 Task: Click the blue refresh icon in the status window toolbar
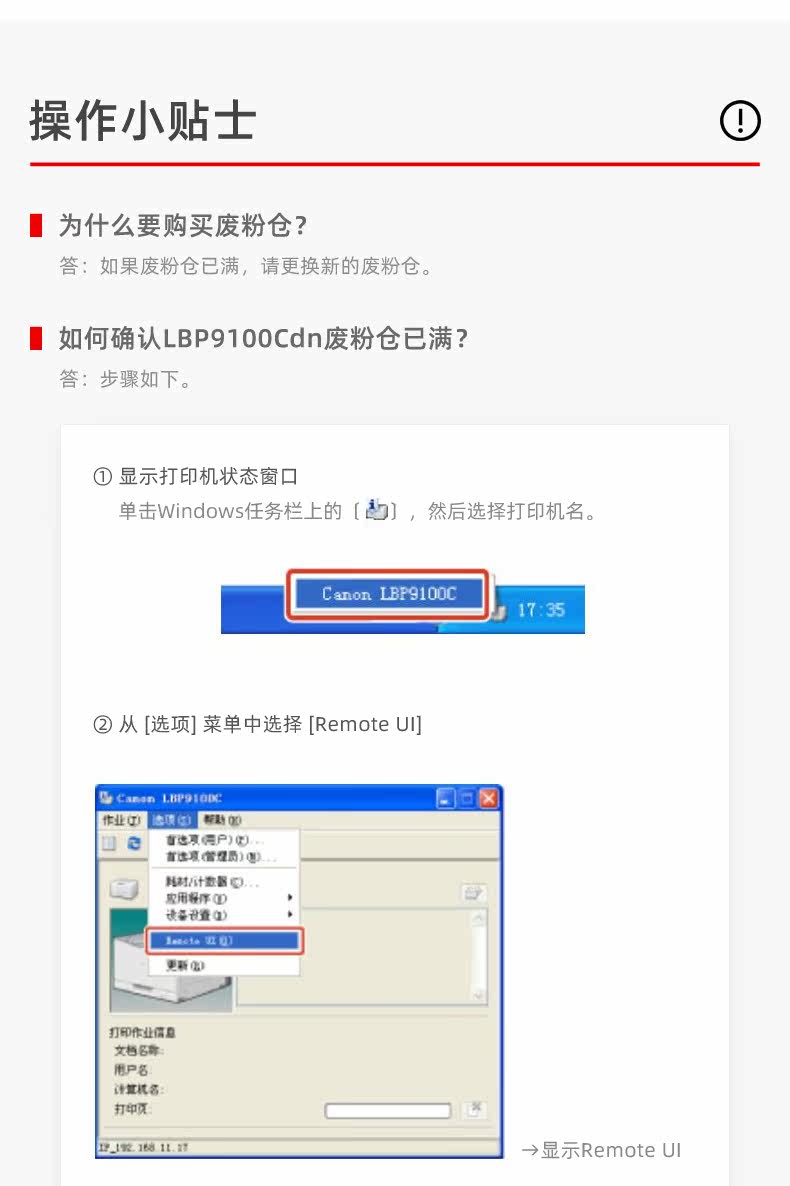pos(134,843)
